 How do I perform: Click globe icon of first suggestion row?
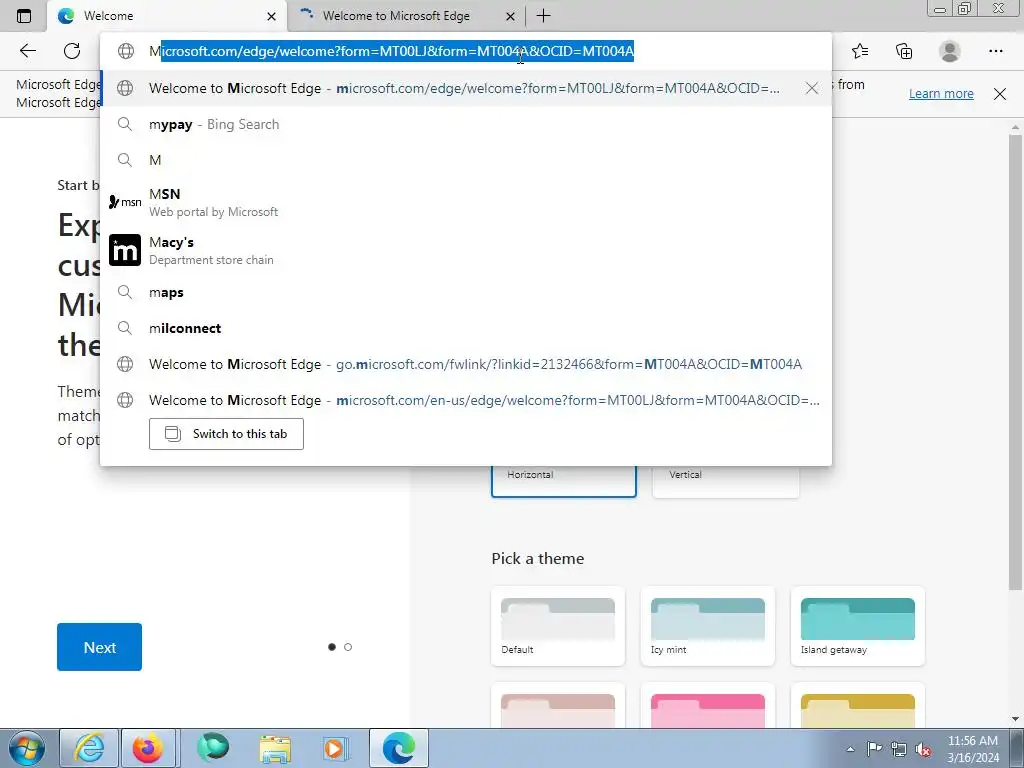point(125,88)
